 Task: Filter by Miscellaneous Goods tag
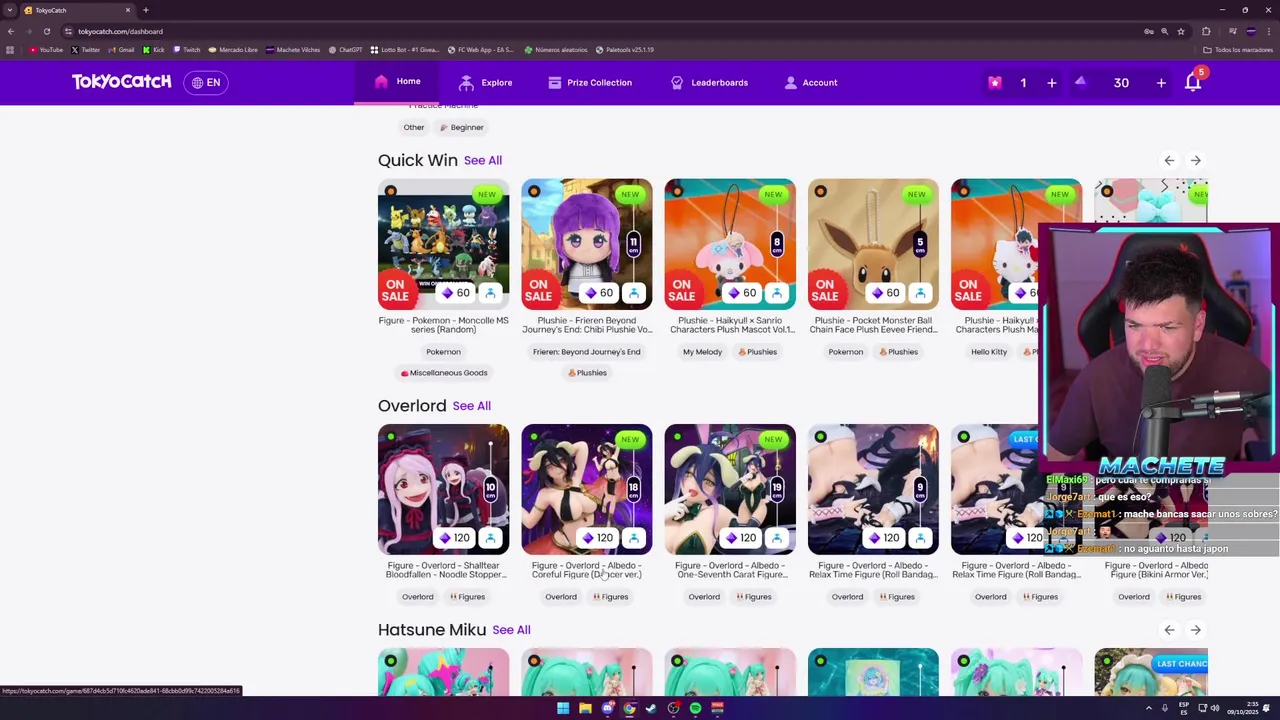coord(443,373)
